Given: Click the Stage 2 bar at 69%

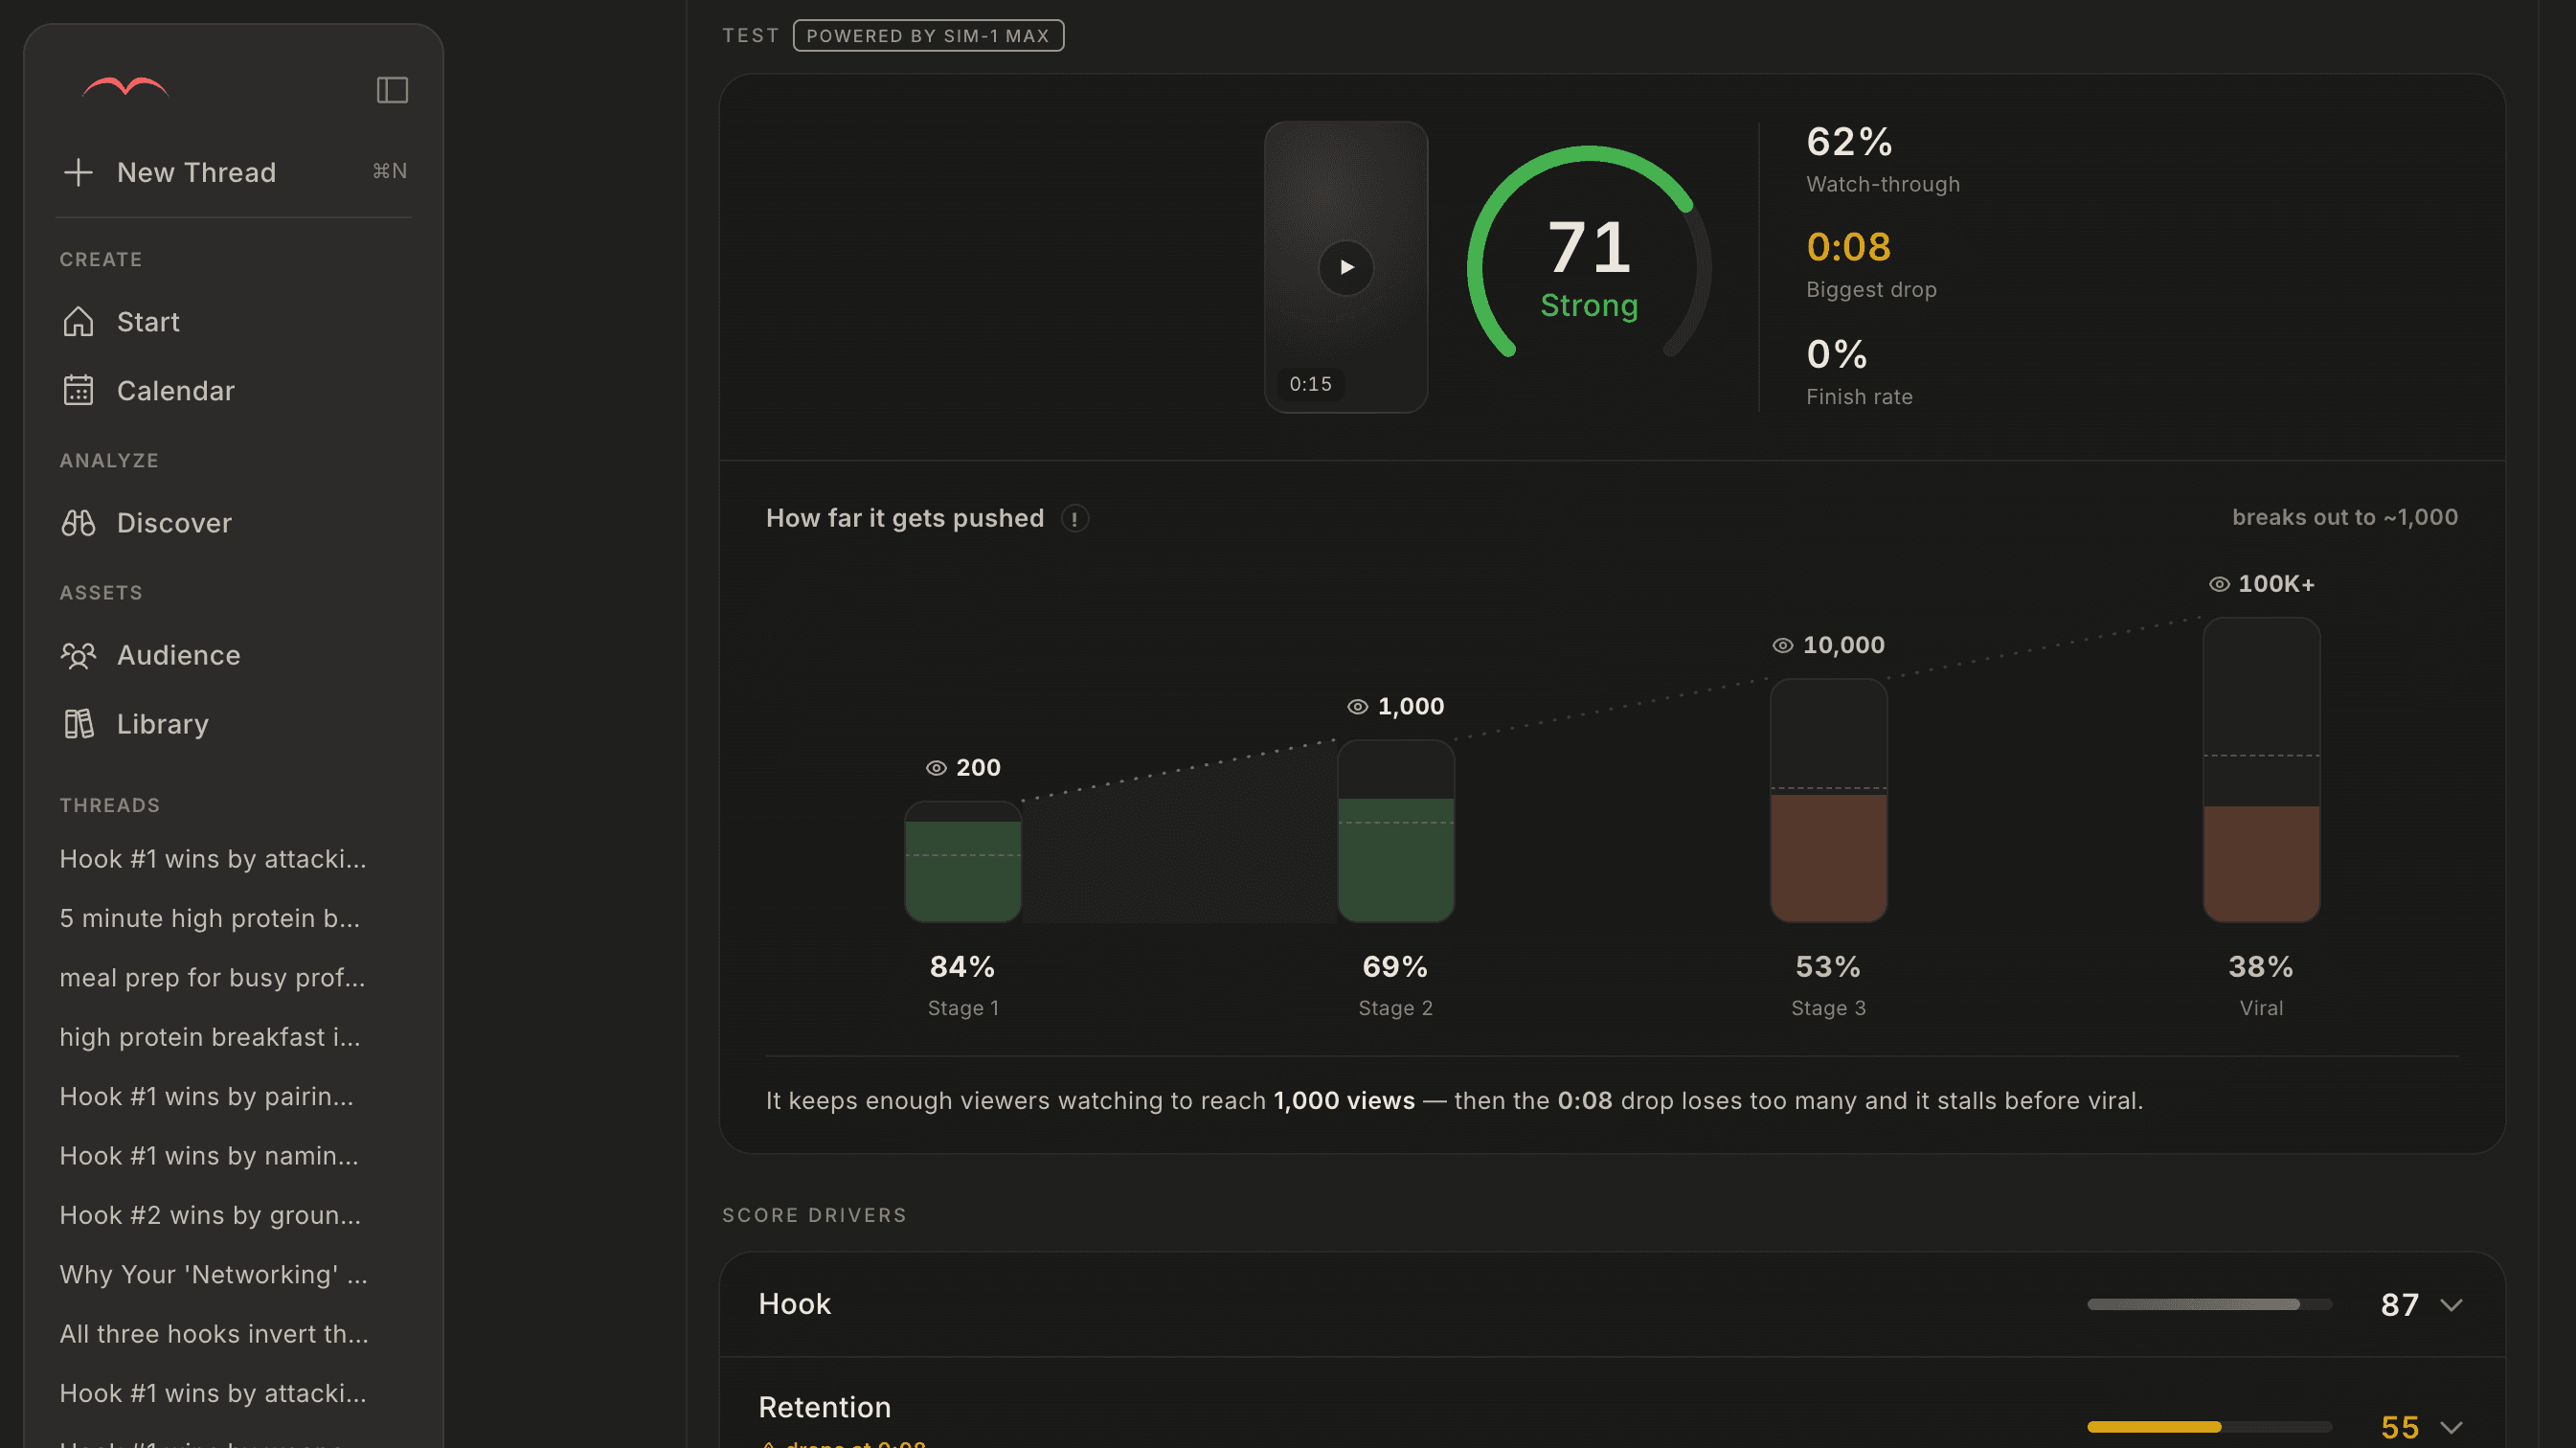Looking at the screenshot, I should click(1396, 831).
